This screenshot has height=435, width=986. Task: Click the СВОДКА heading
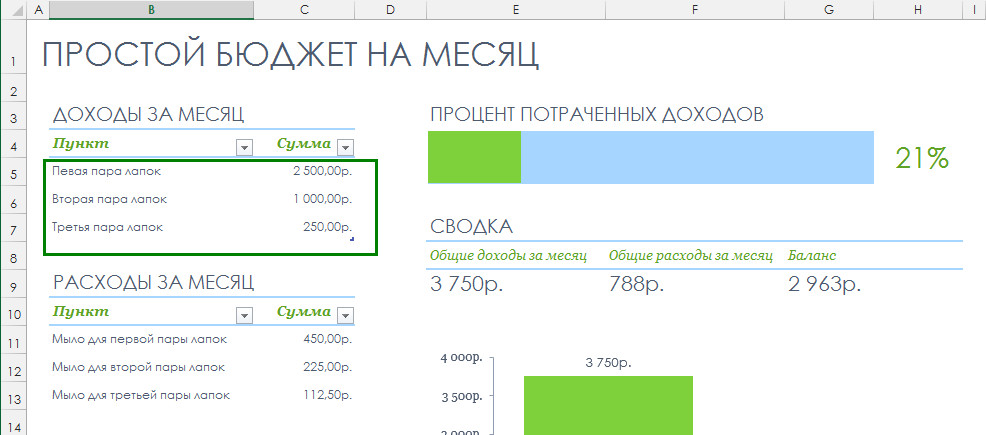472,227
